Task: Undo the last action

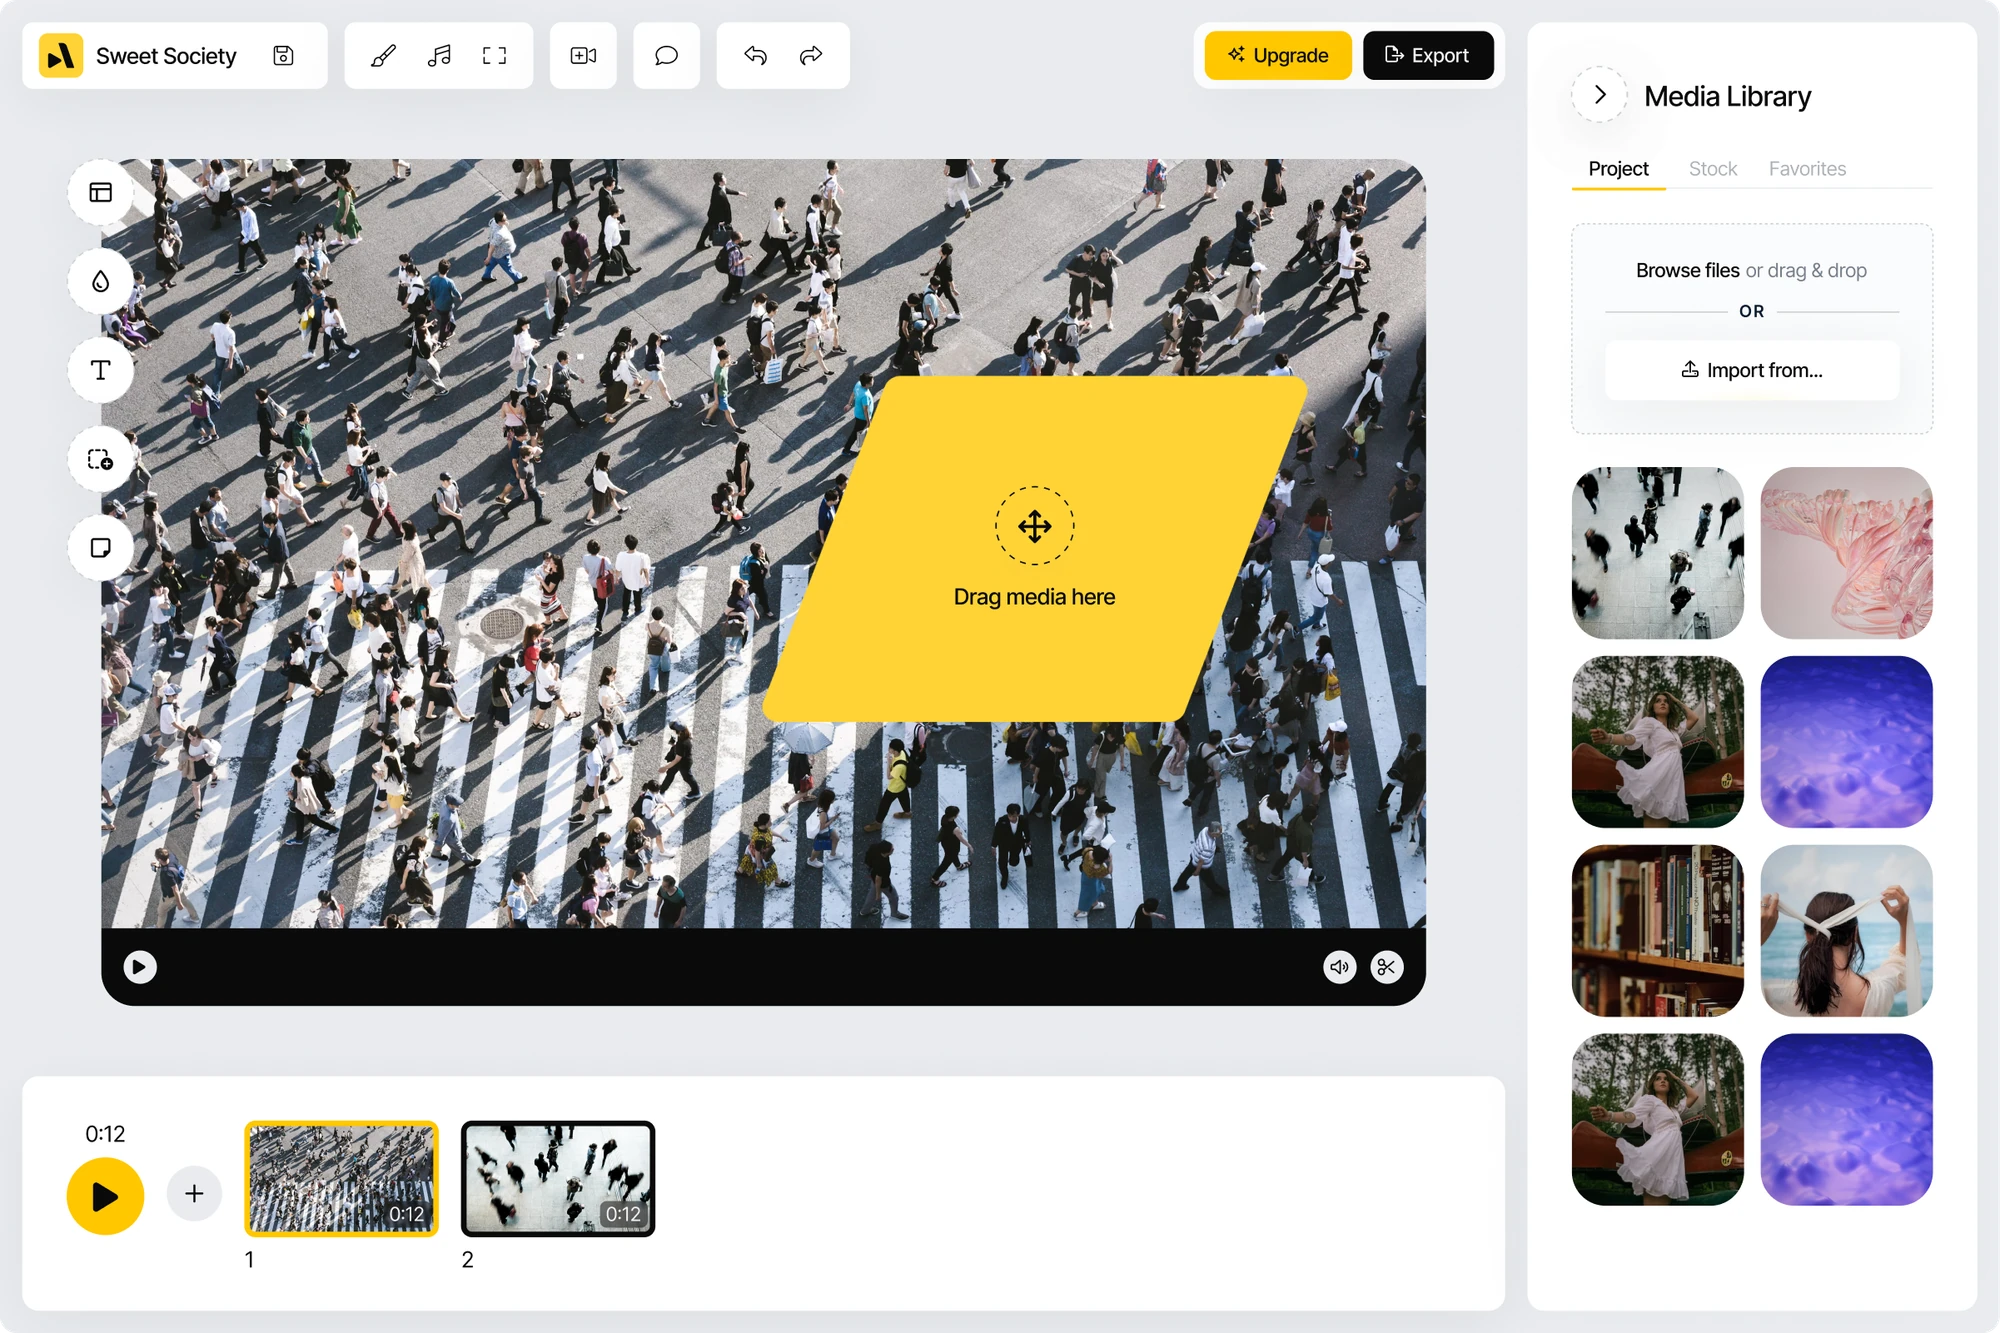Action: (x=756, y=56)
